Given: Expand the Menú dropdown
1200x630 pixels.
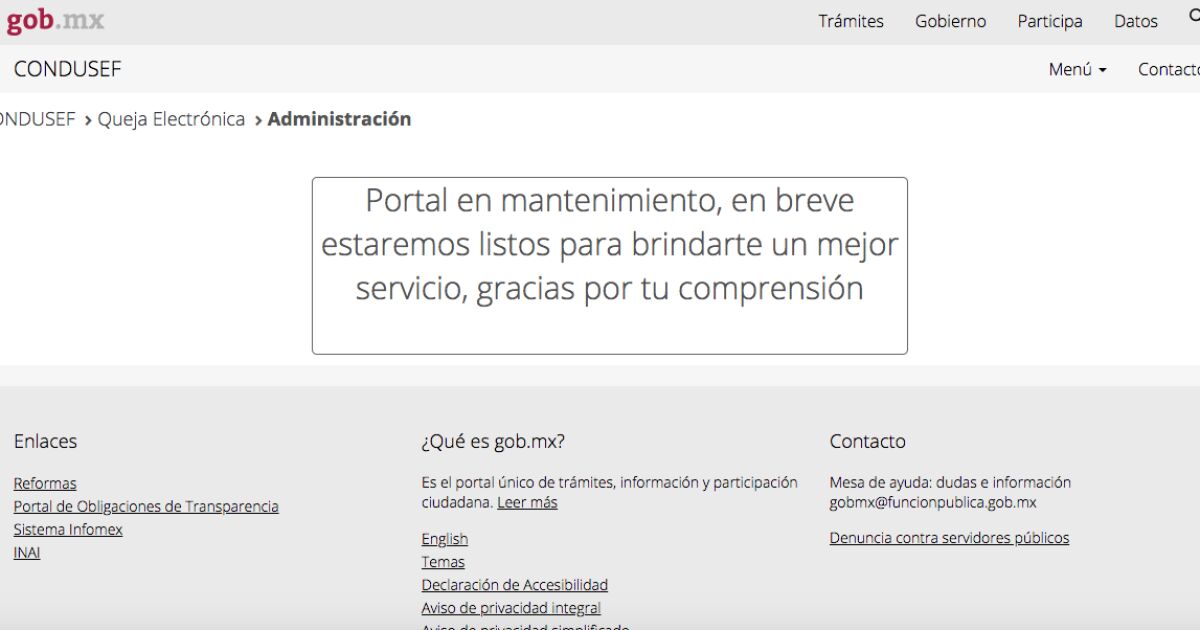Looking at the screenshot, I should click(x=1077, y=69).
